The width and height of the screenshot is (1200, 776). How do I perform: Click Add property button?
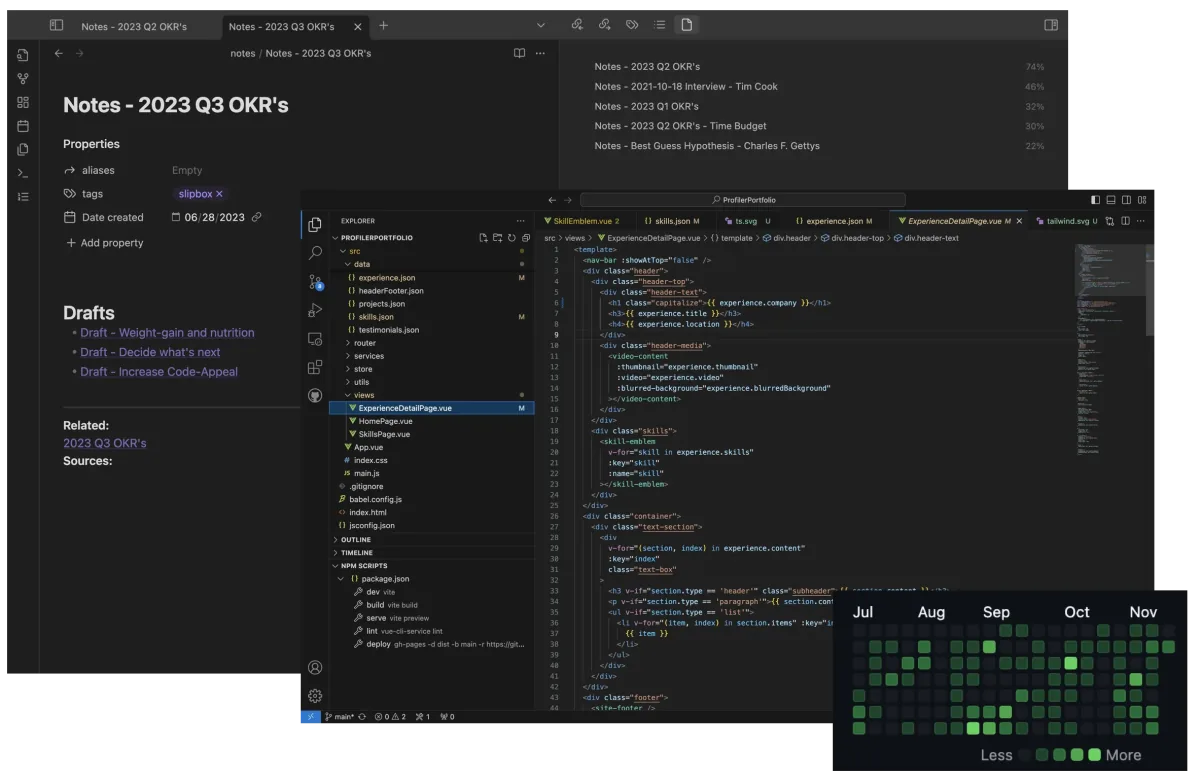pos(105,243)
